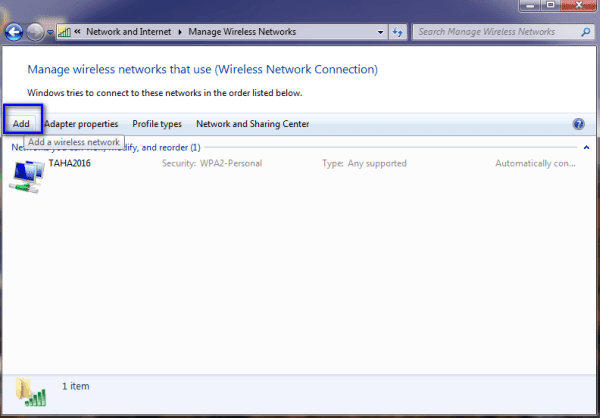This screenshot has height=418, width=600.
Task: Select the TAHA2016 network computer icon
Action: (x=27, y=174)
